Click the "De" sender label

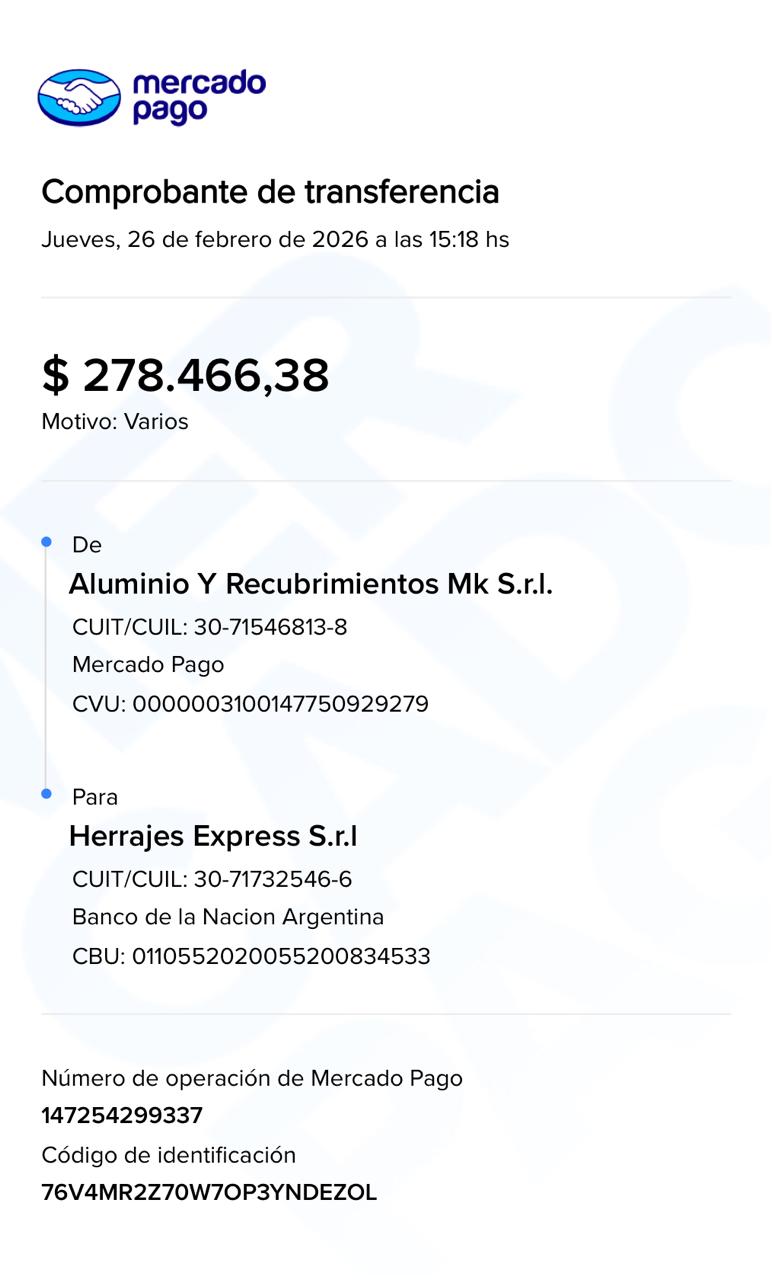(87, 545)
